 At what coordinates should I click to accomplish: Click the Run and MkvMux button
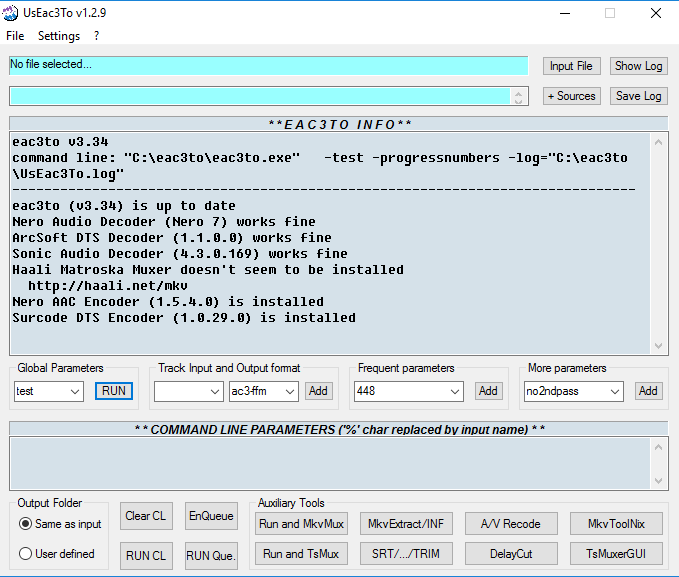301,524
